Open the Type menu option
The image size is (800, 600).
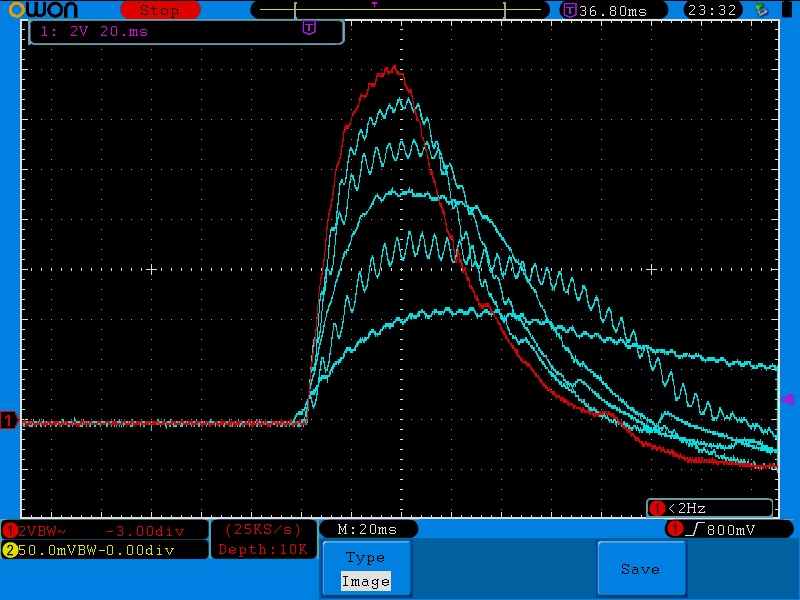pos(365,558)
